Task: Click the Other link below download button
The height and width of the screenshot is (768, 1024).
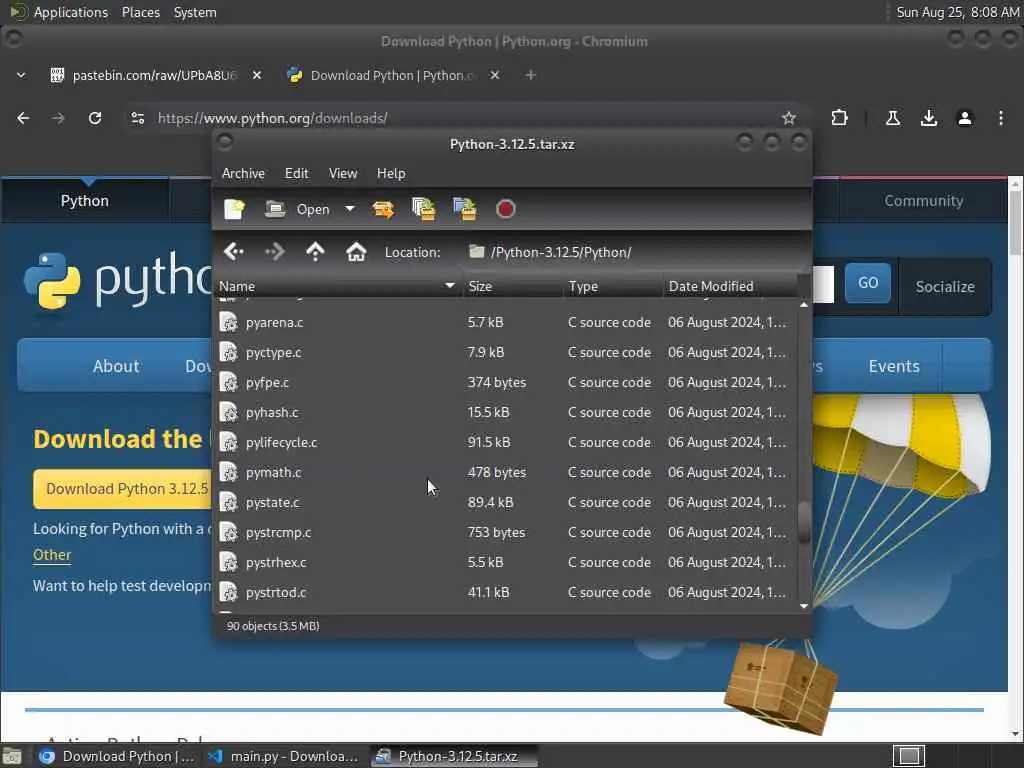Action: (52, 554)
